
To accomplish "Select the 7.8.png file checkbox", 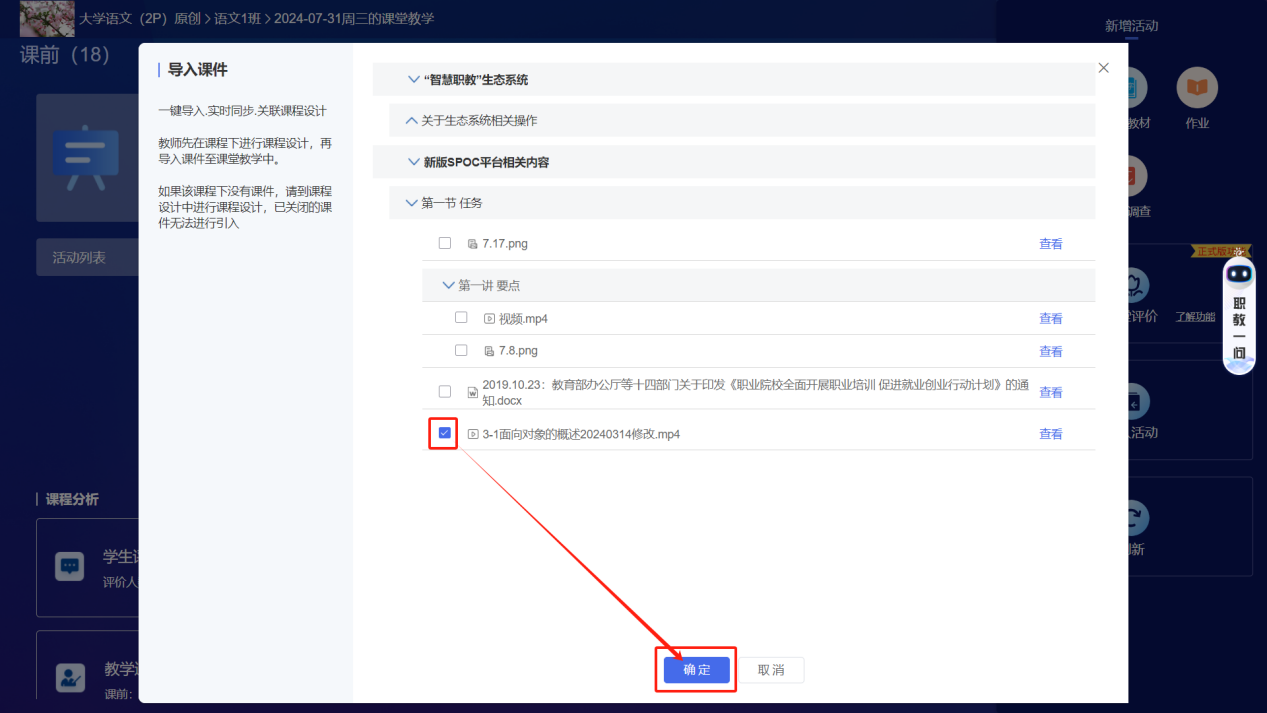I will coord(461,351).
